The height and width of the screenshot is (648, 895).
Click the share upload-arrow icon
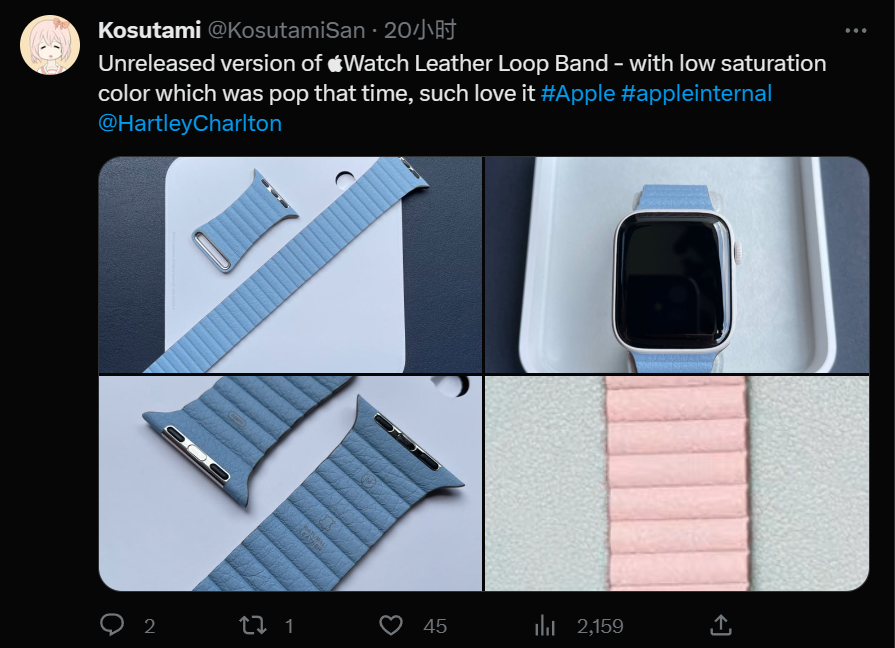point(719,625)
